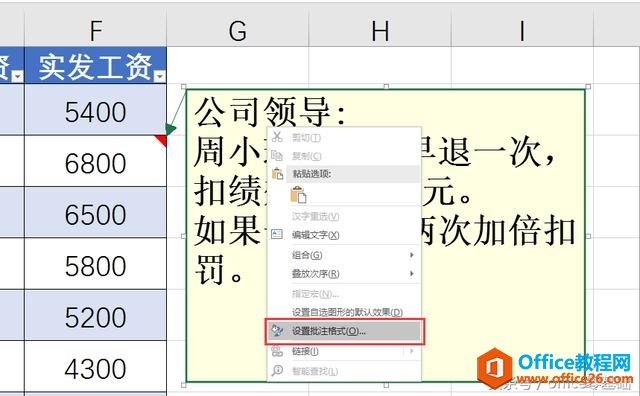Image resolution: width=640 pixels, height=396 pixels.
Task: Click the Copy icon in context menu
Action: tap(277, 156)
